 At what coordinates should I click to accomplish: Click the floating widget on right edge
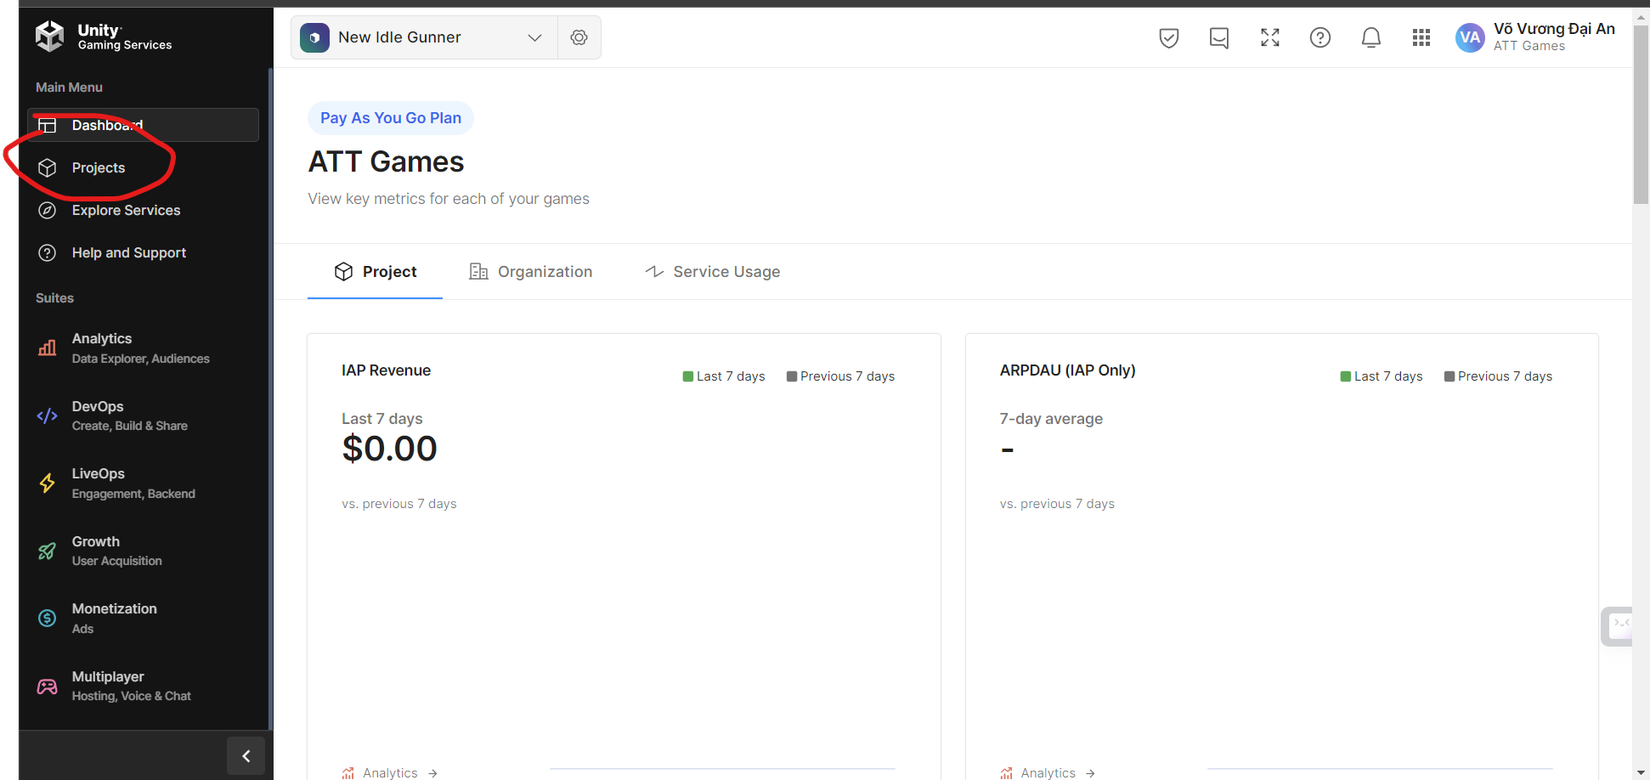click(x=1617, y=627)
